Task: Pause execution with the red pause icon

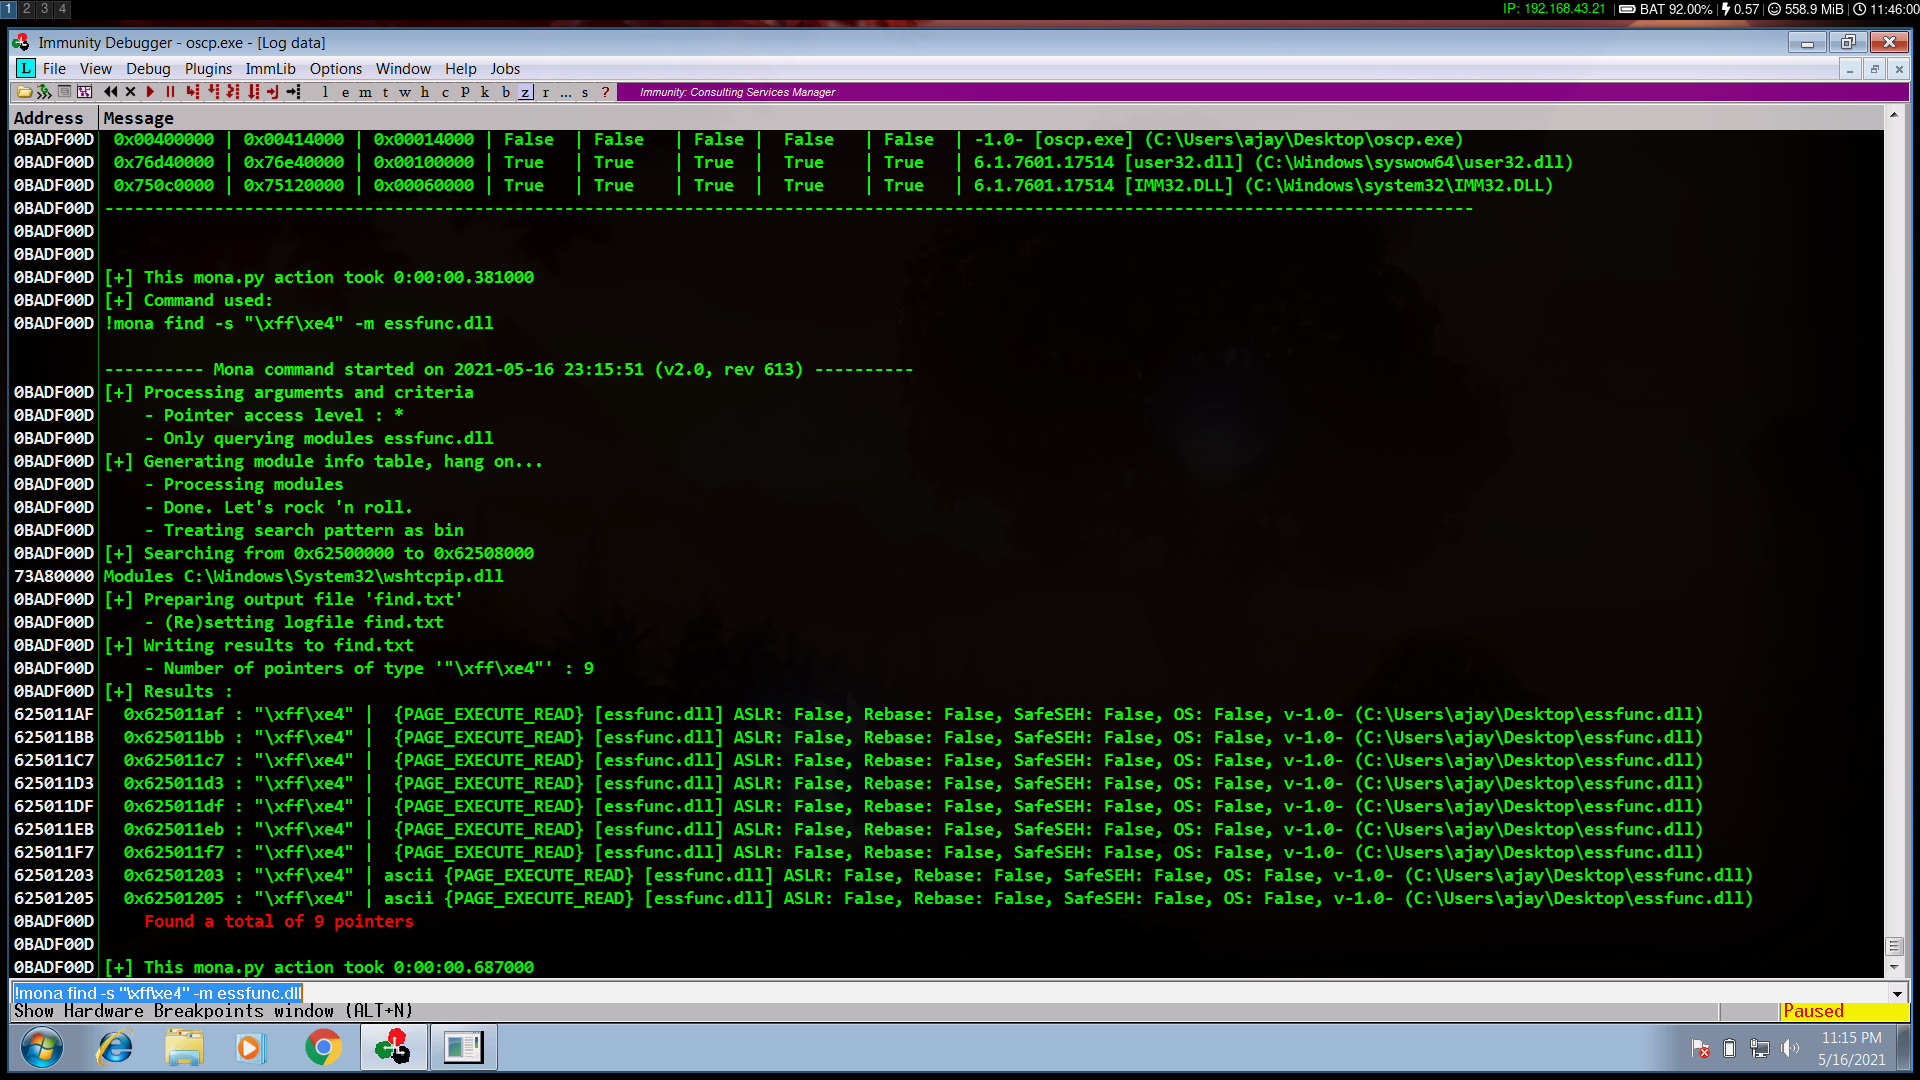Action: point(170,92)
